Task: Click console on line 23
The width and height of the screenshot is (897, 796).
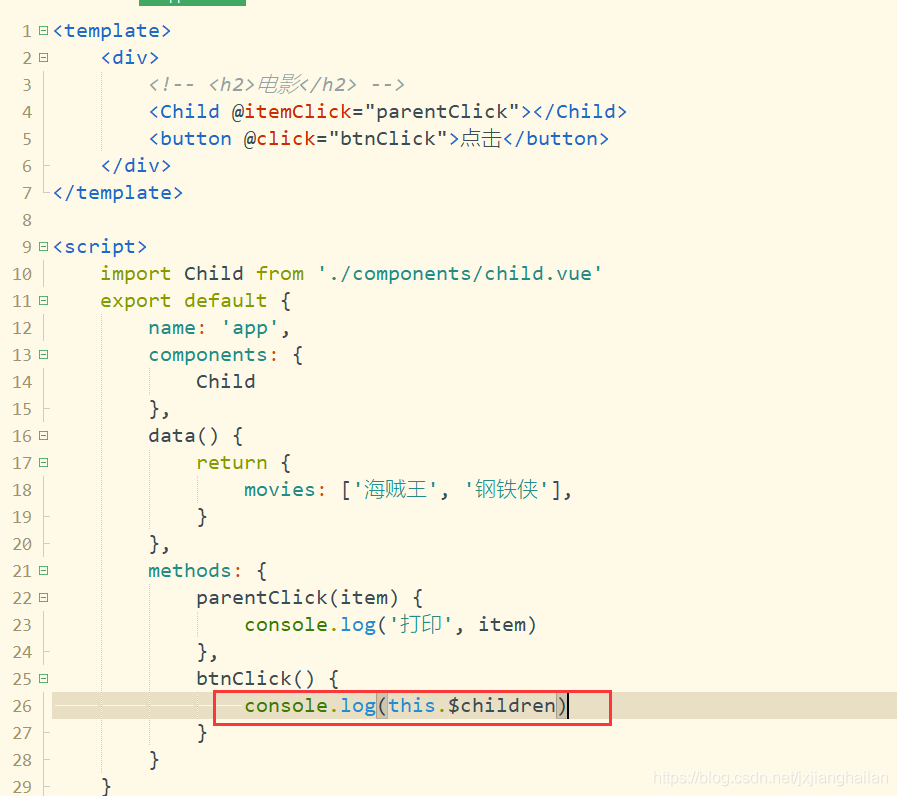Action: (286, 624)
